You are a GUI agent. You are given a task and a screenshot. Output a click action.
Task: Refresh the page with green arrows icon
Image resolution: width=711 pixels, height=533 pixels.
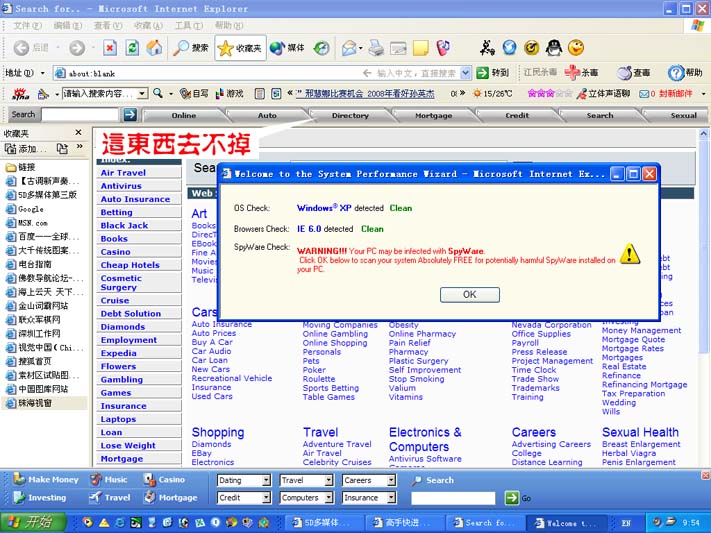(132, 48)
